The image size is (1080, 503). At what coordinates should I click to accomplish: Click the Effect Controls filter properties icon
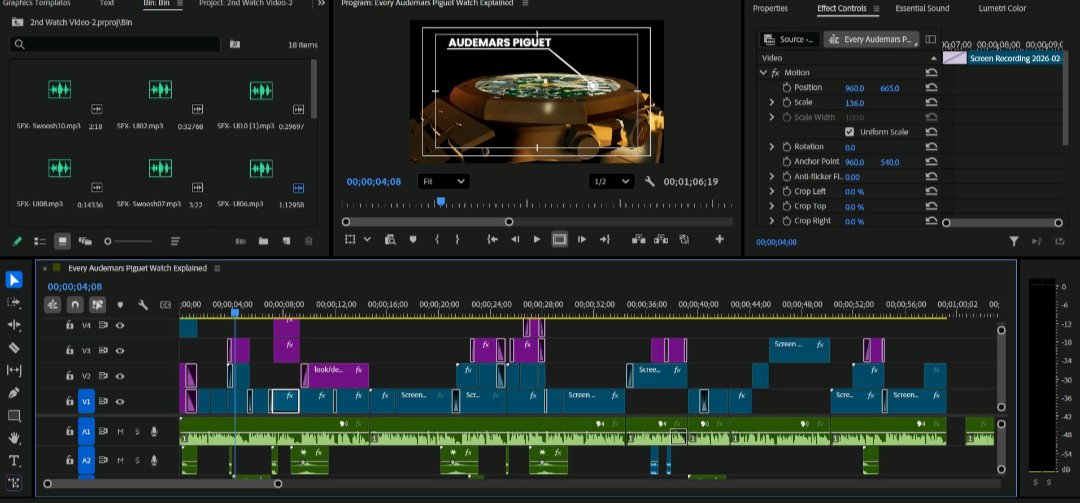tap(1014, 241)
